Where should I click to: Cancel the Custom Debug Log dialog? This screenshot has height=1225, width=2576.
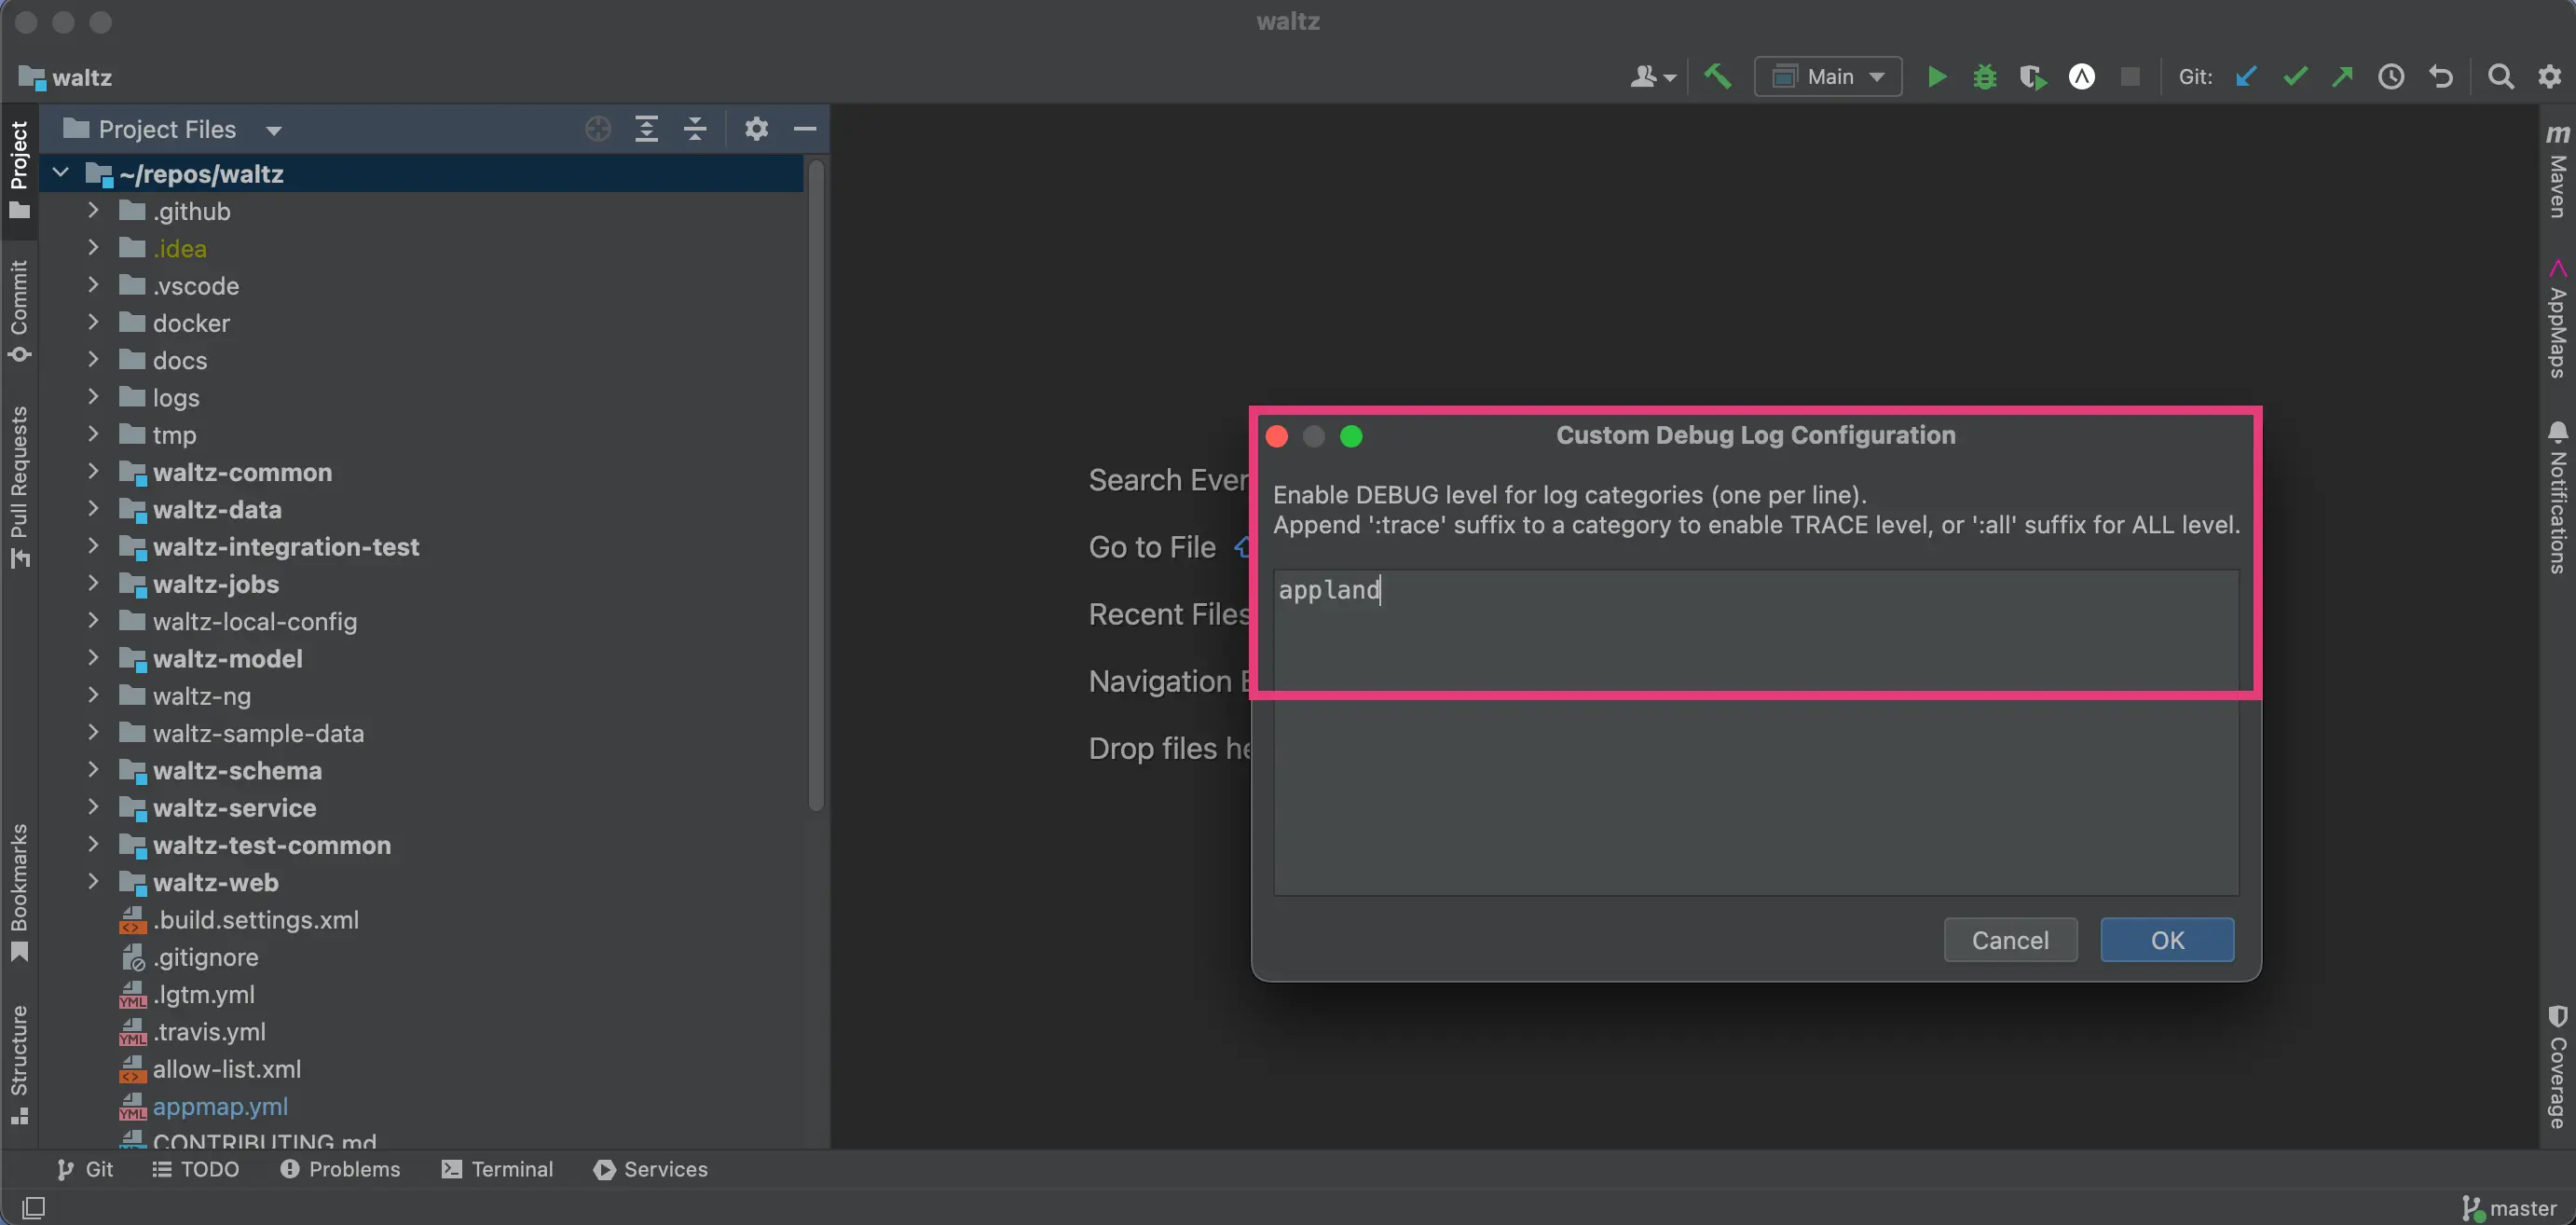2010,940
